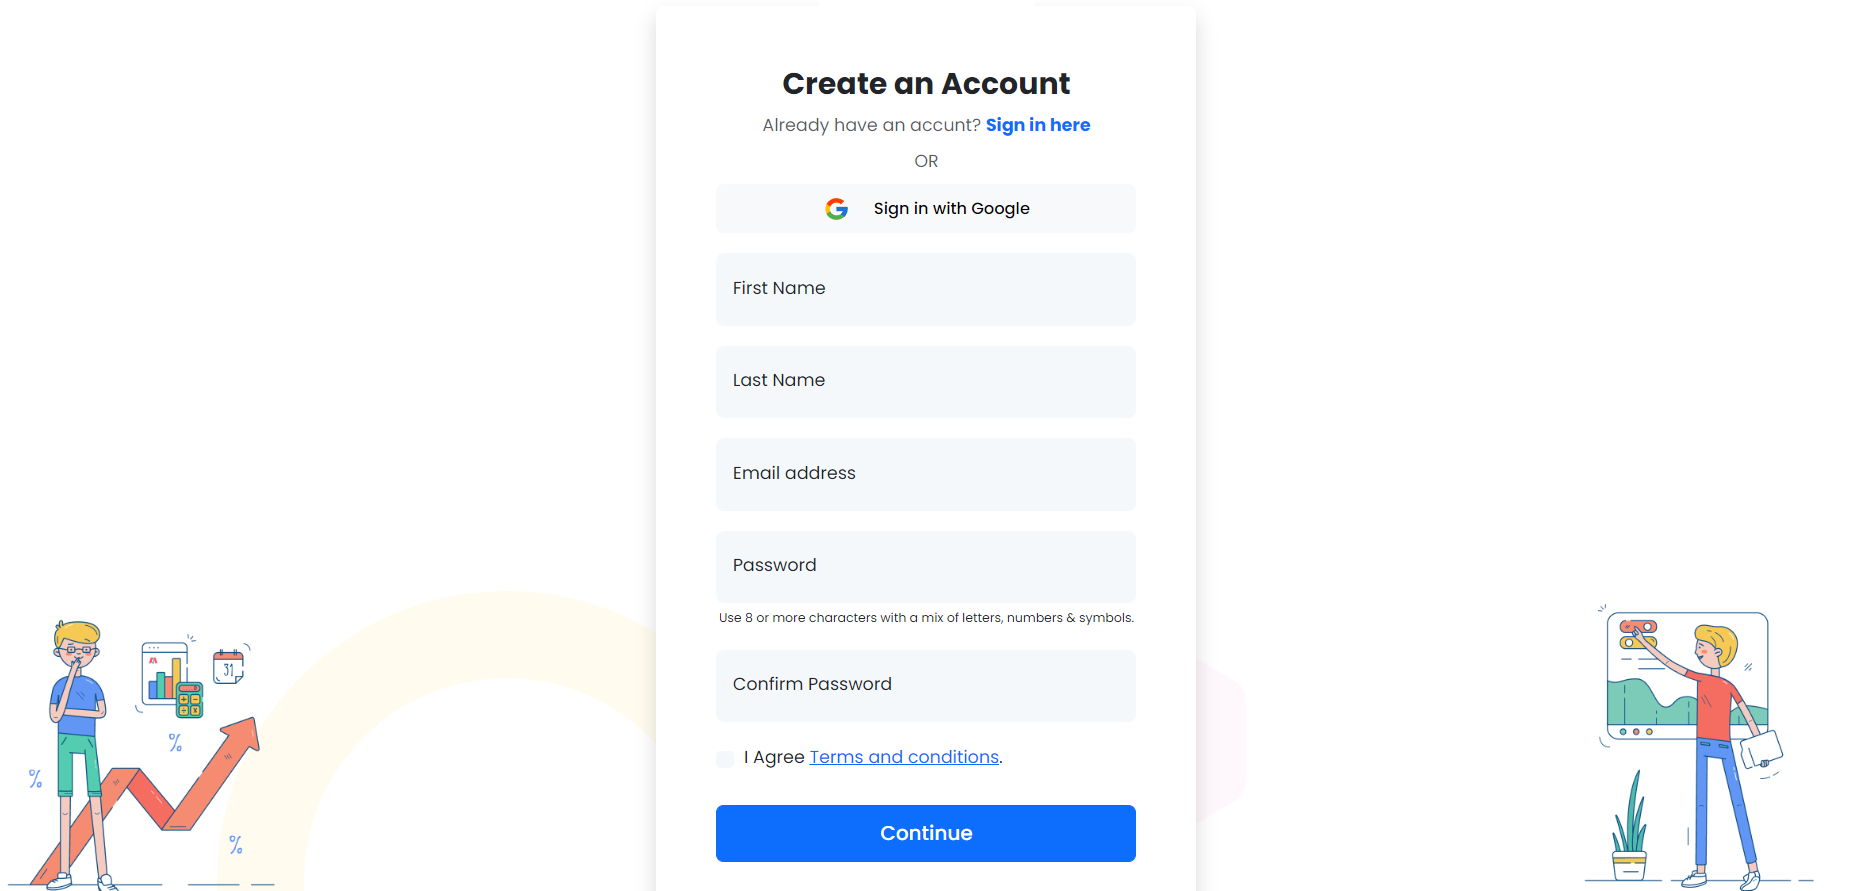
Task: Select the Confirm Password field
Action: coord(925,685)
